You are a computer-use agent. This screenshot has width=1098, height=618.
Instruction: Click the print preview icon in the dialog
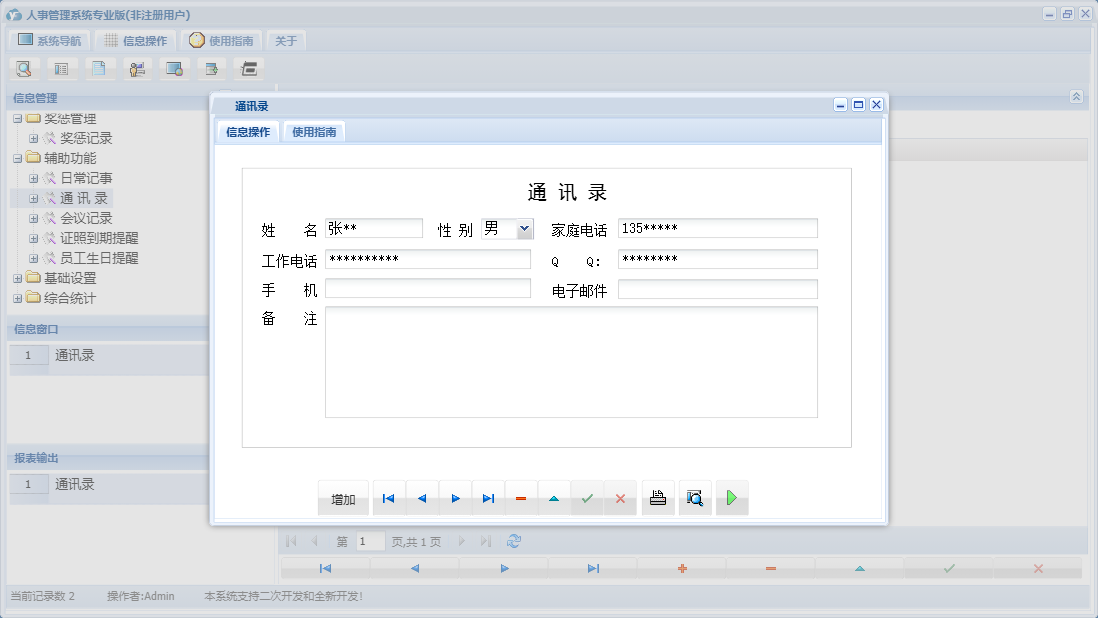coord(694,497)
